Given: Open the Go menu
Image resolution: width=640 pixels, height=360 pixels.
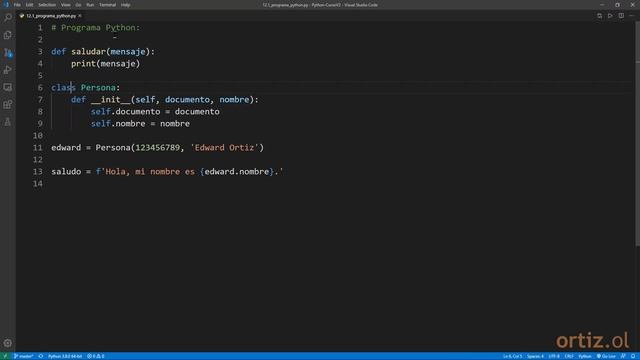Looking at the screenshot, I should 78,5.
